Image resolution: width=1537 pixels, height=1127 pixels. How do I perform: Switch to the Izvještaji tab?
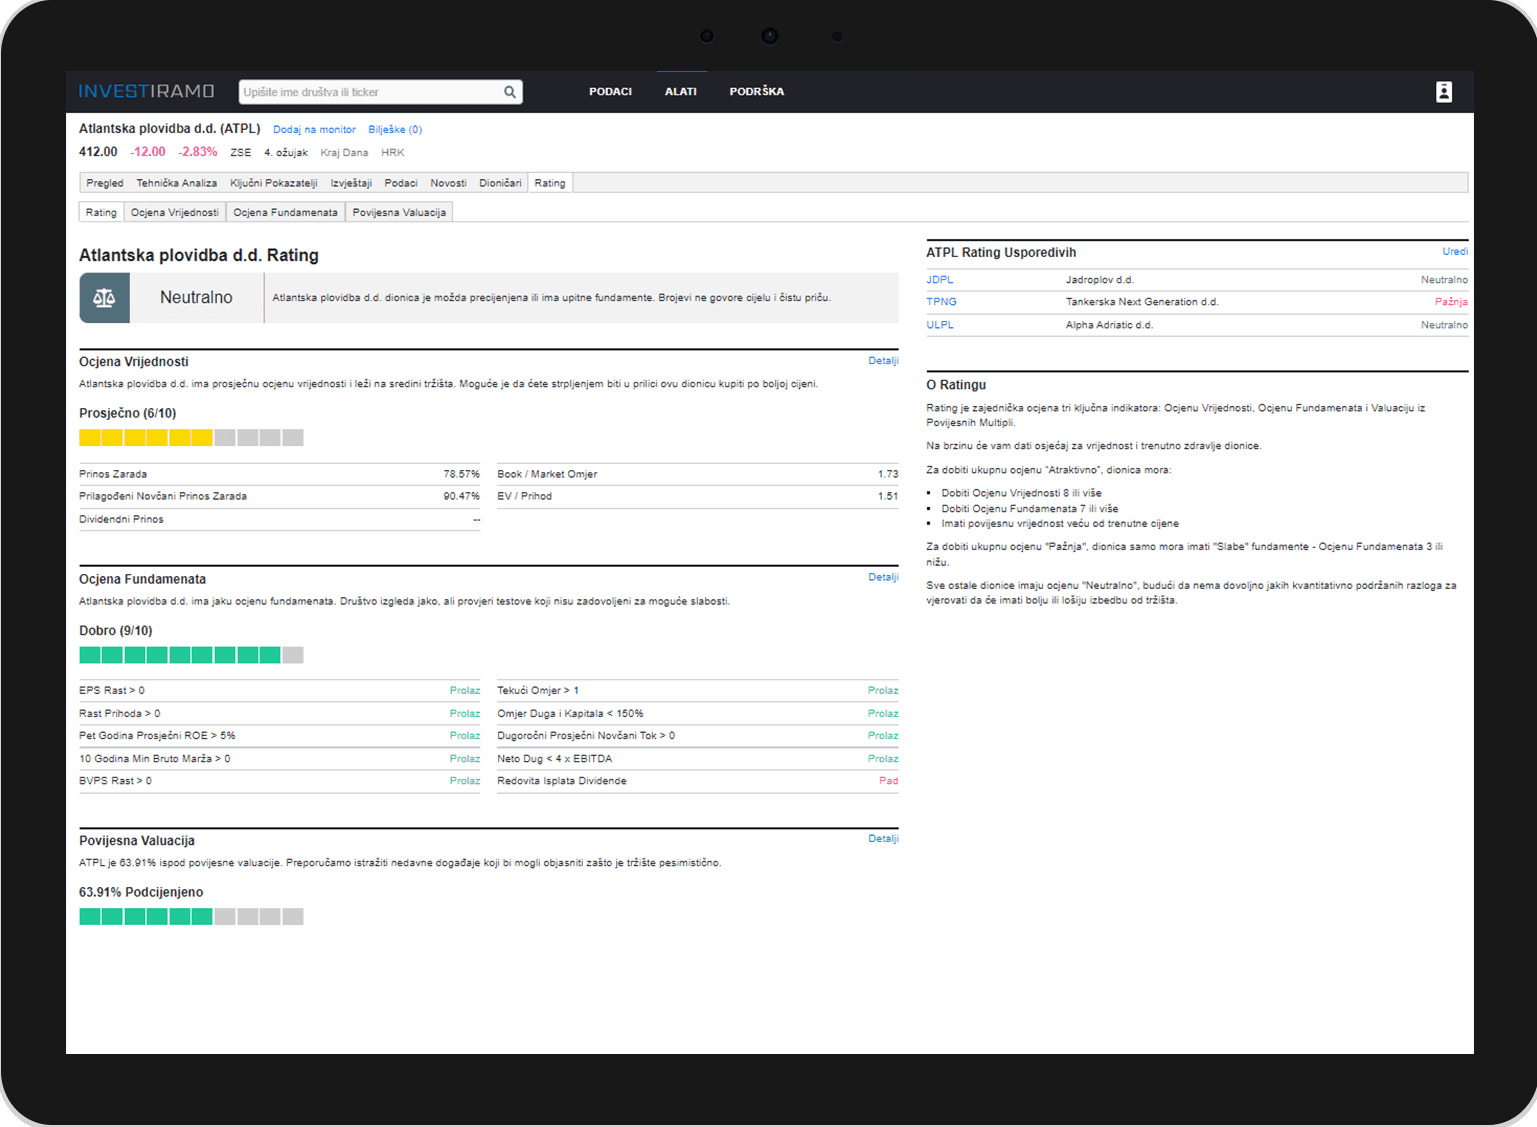(351, 183)
